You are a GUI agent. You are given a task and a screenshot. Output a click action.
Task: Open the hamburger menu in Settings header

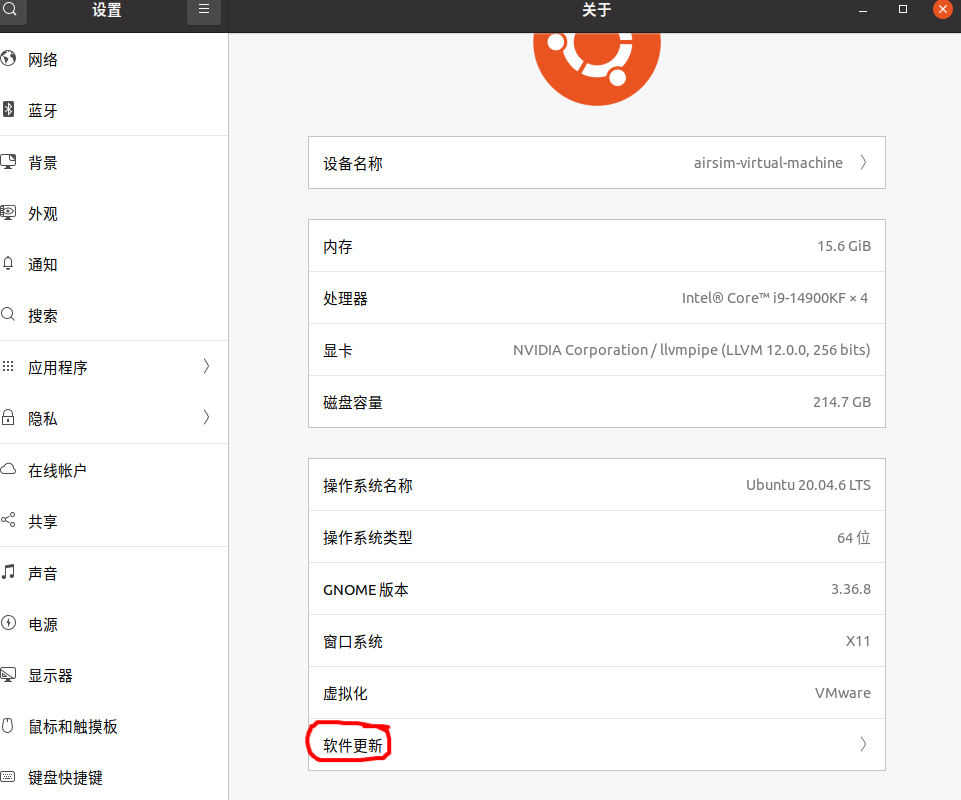click(204, 9)
